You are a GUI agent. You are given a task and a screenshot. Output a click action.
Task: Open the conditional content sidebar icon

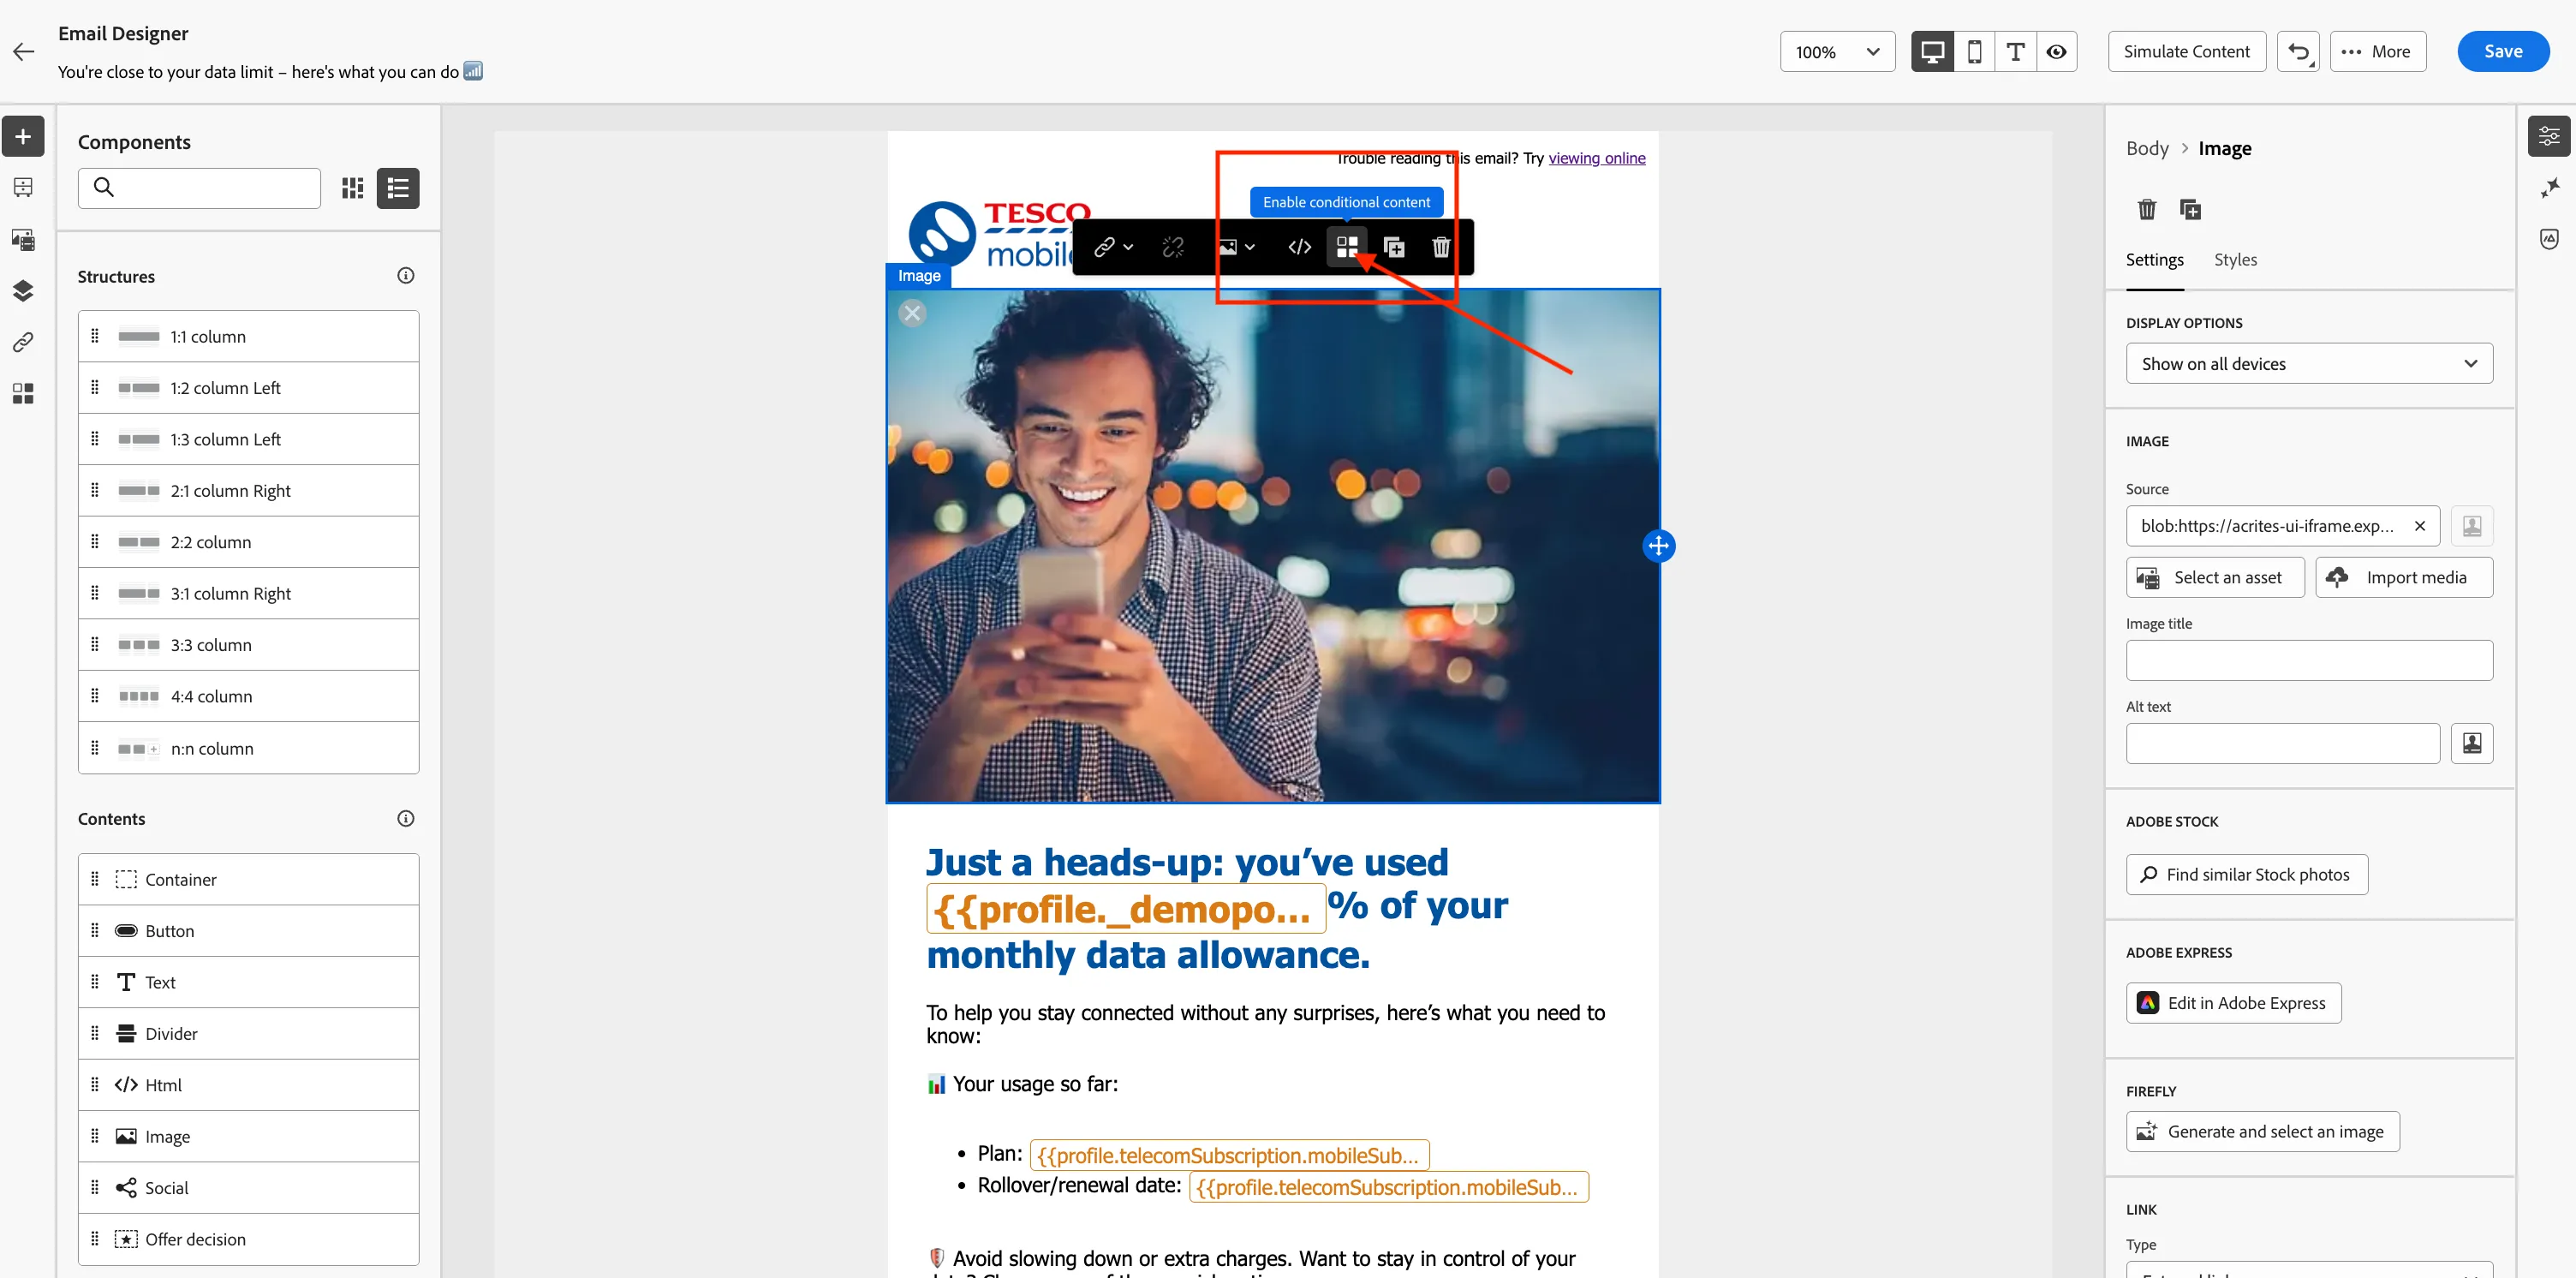[x=23, y=394]
